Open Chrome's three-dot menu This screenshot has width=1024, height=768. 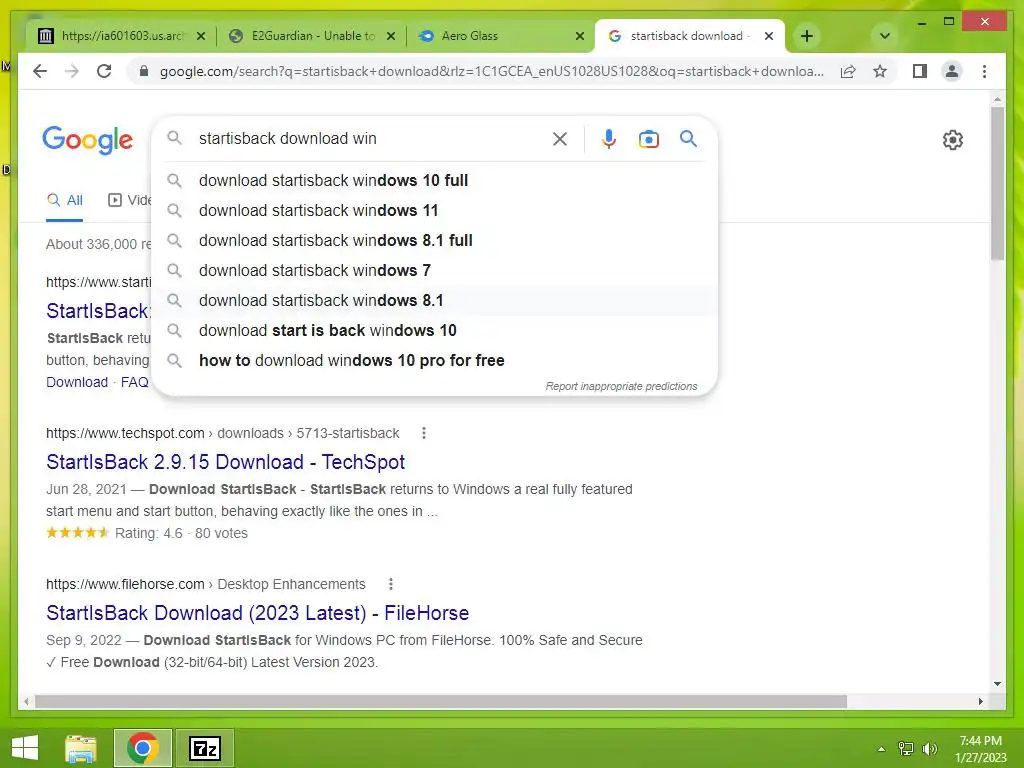click(984, 71)
